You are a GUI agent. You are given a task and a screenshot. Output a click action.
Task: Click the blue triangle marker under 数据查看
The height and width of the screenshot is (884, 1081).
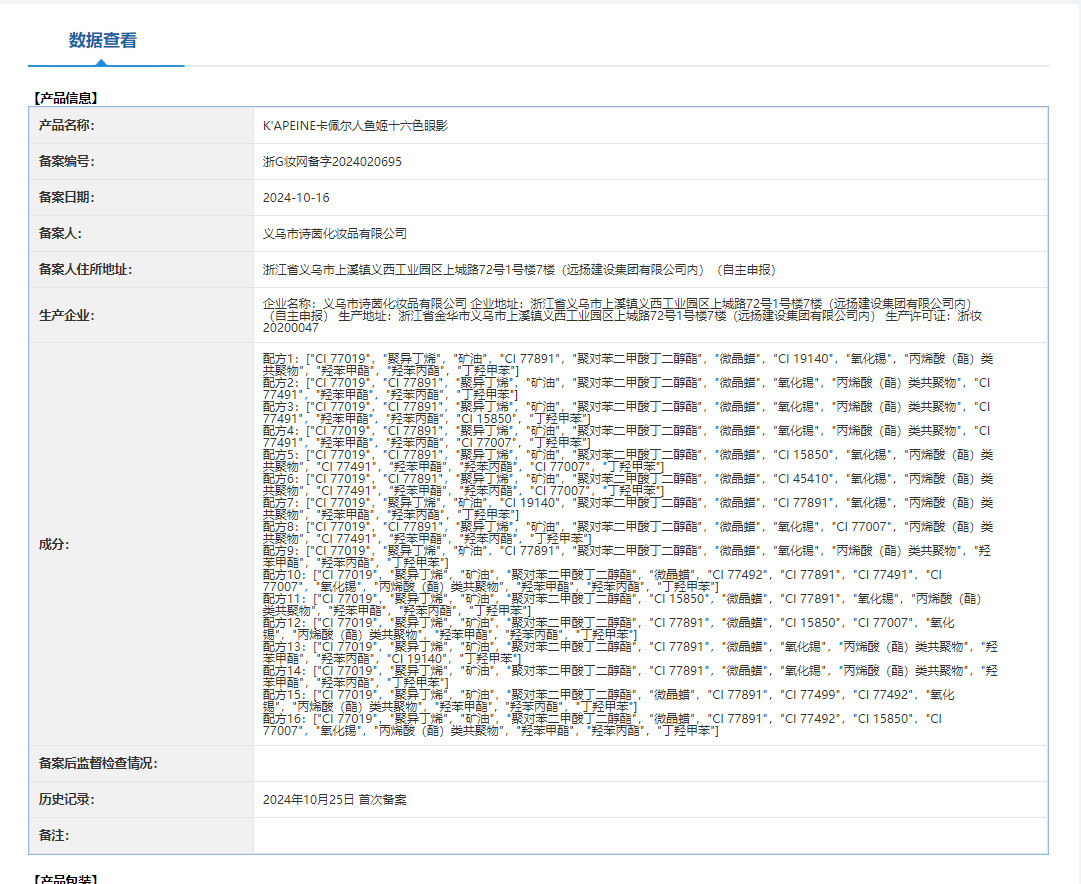pyautogui.click(x=101, y=62)
